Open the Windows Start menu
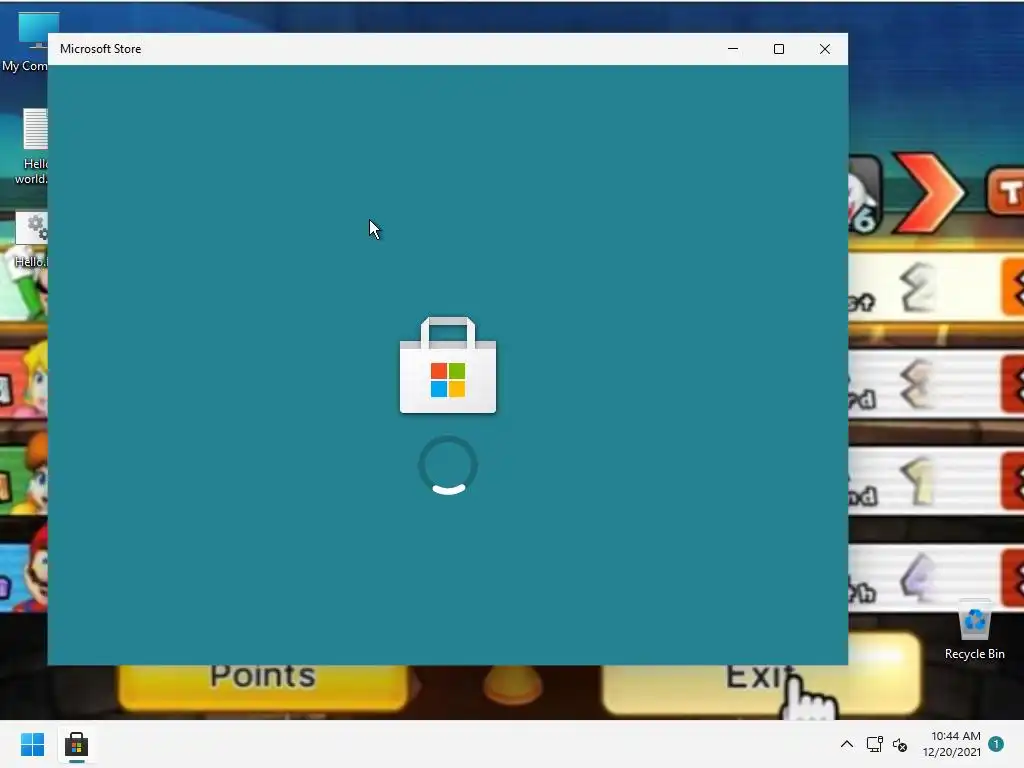The image size is (1024, 768). point(32,744)
